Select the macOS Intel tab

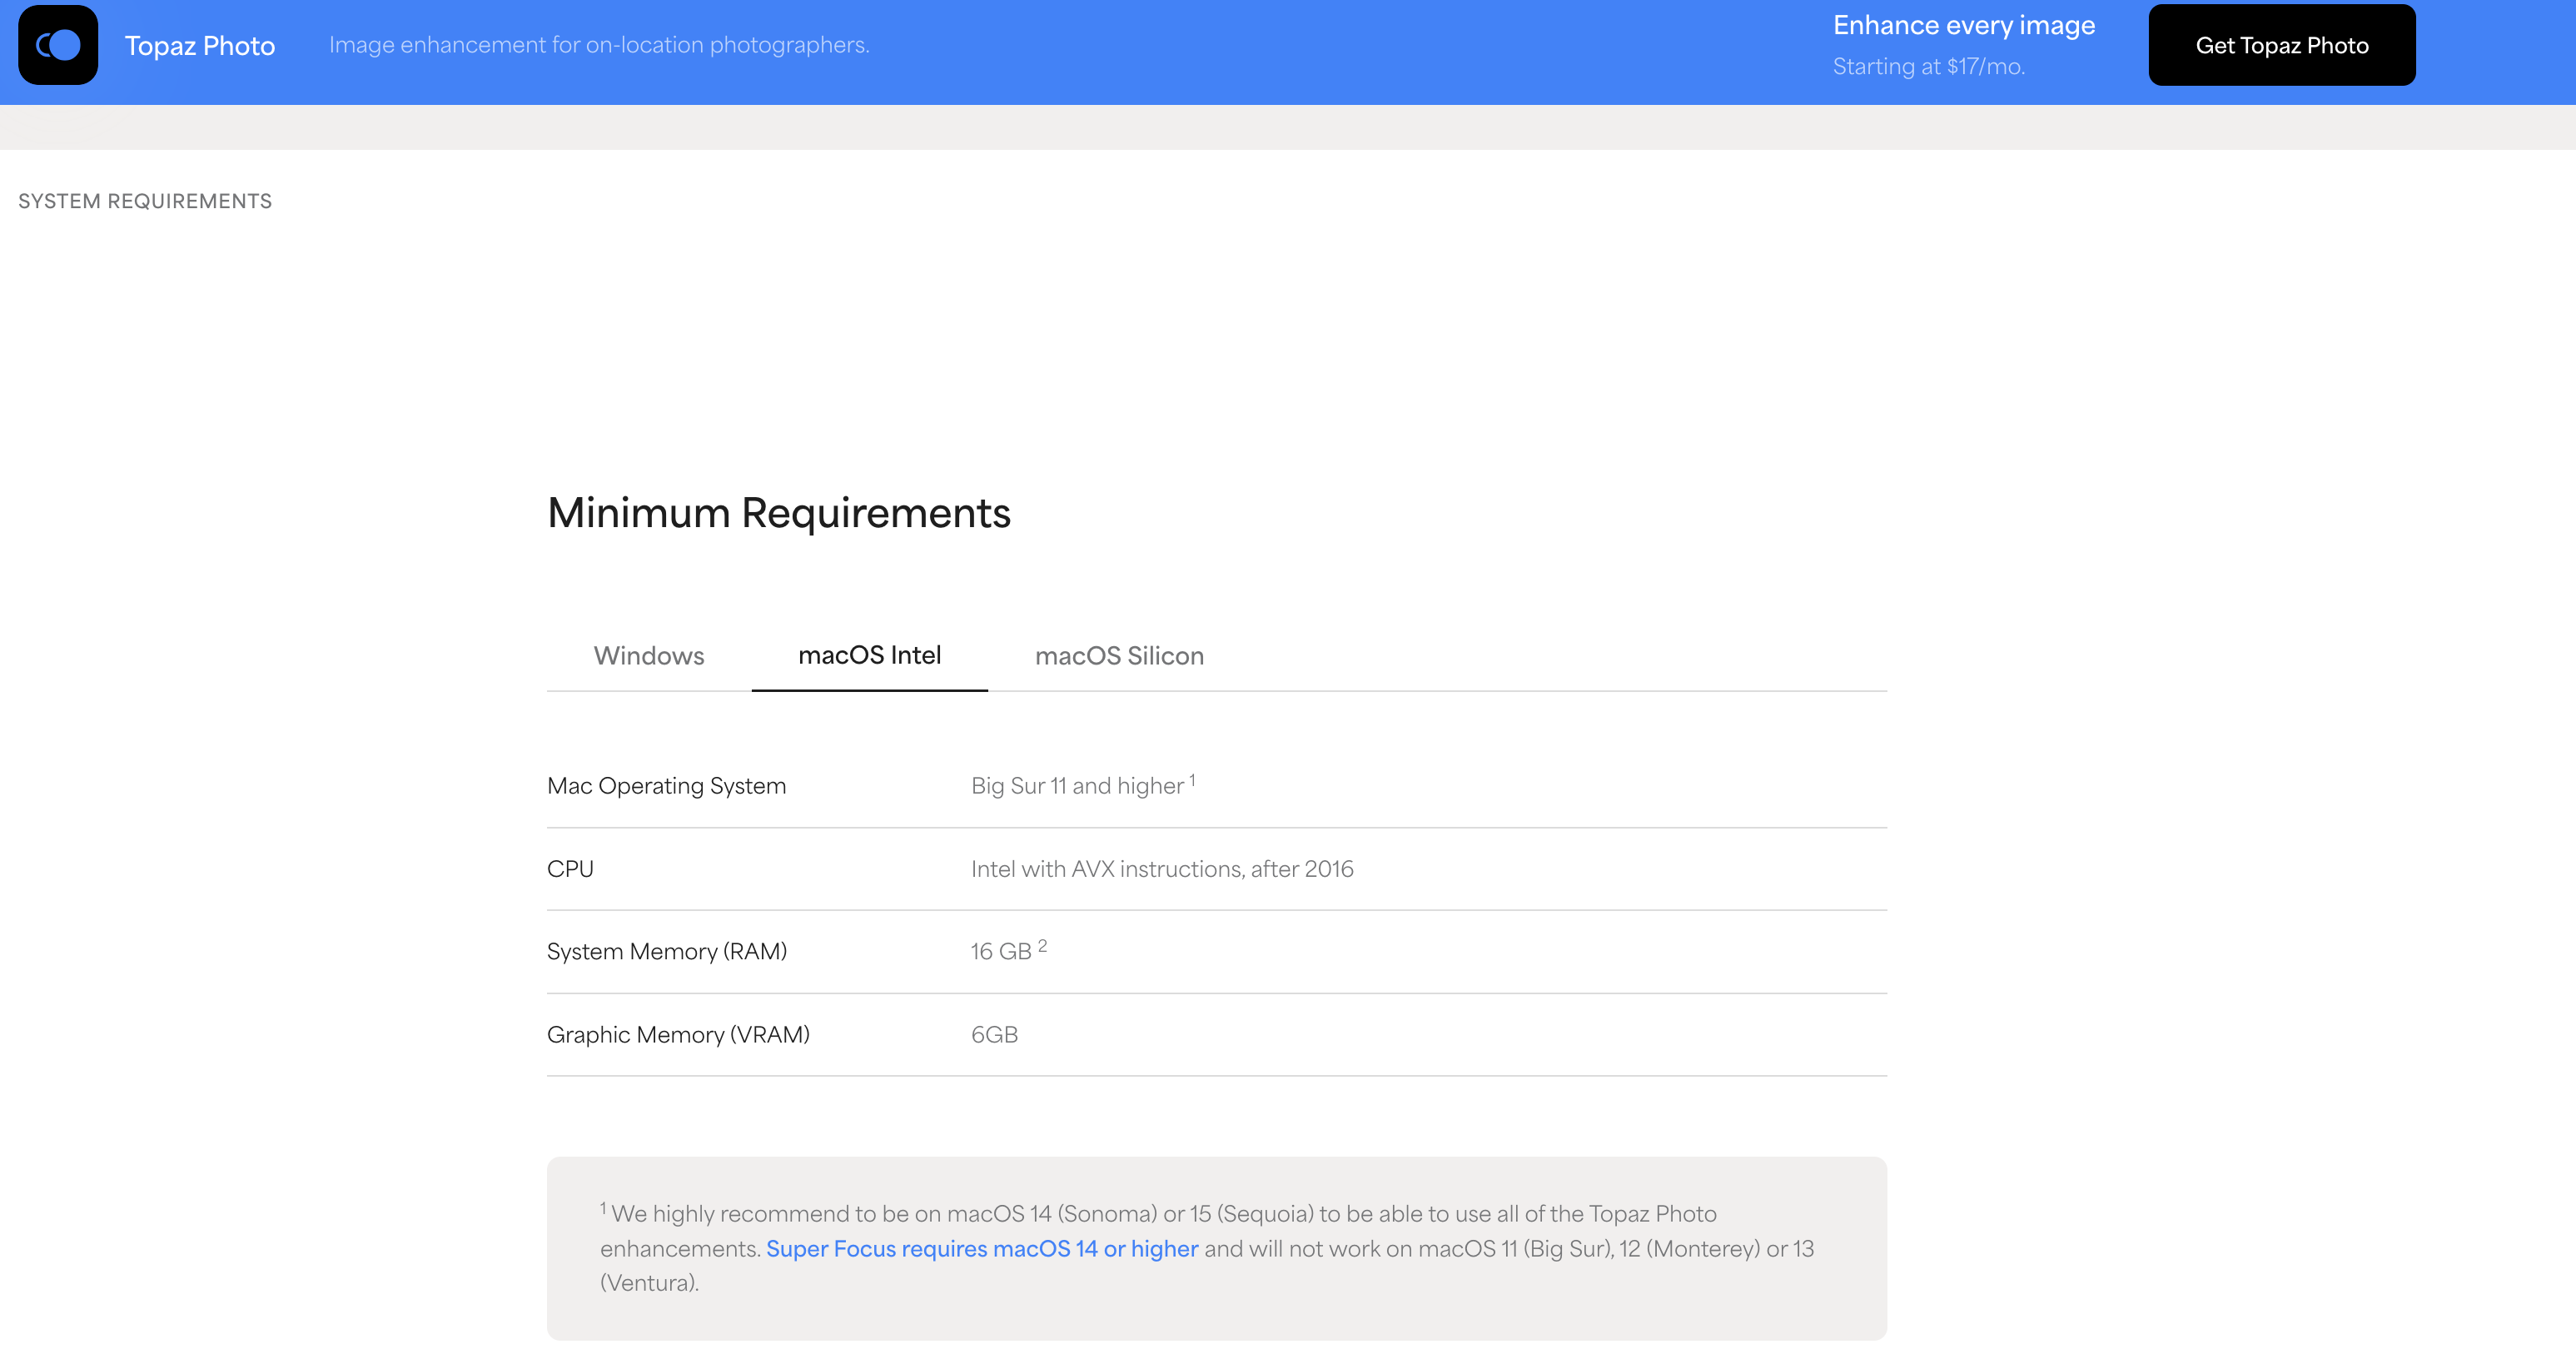pos(869,655)
